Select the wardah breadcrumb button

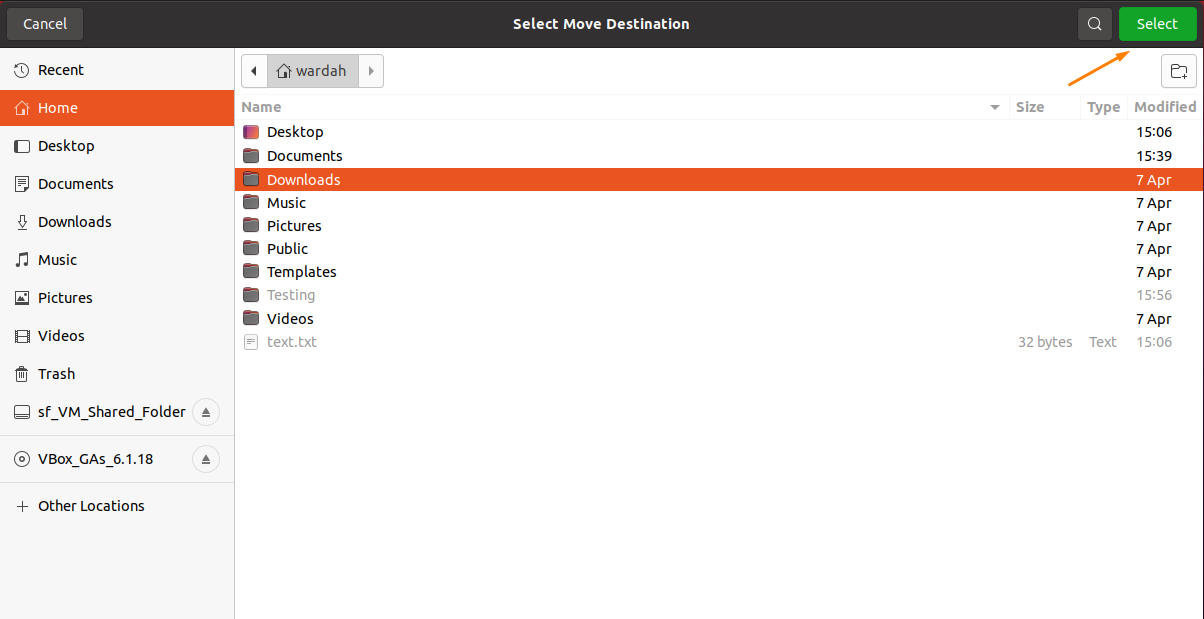(x=312, y=70)
